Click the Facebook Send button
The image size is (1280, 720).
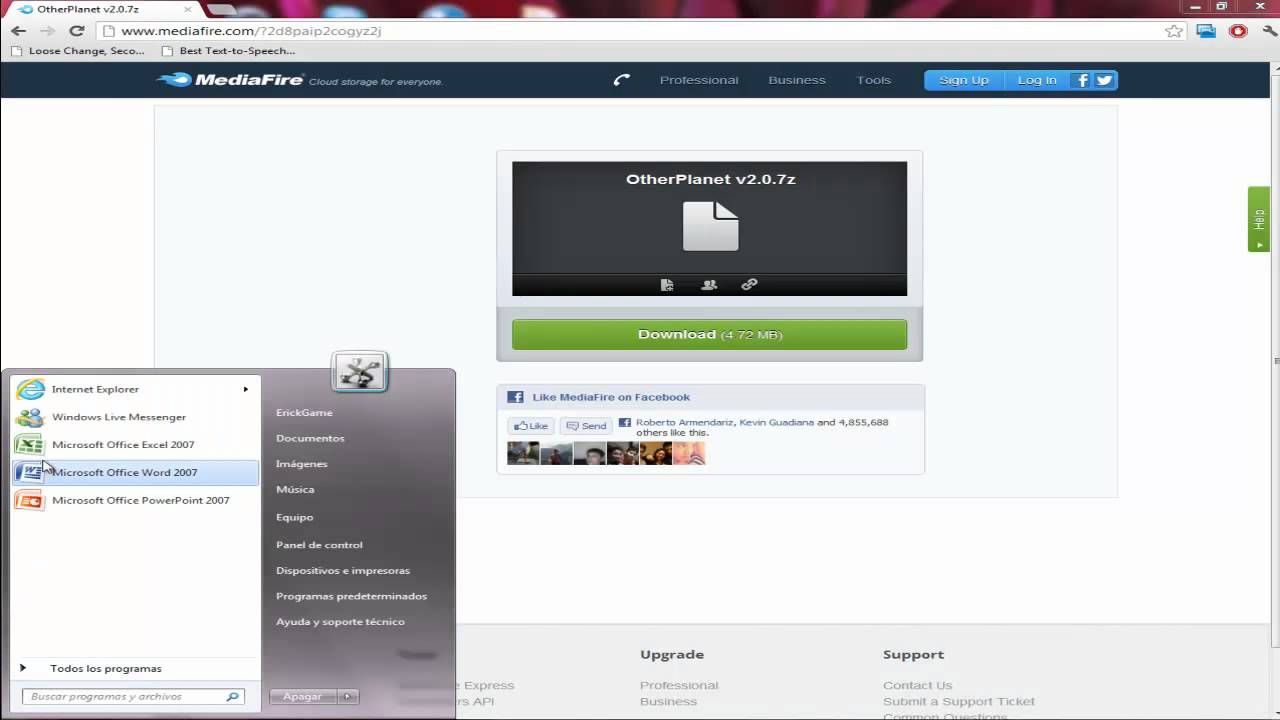(585, 426)
